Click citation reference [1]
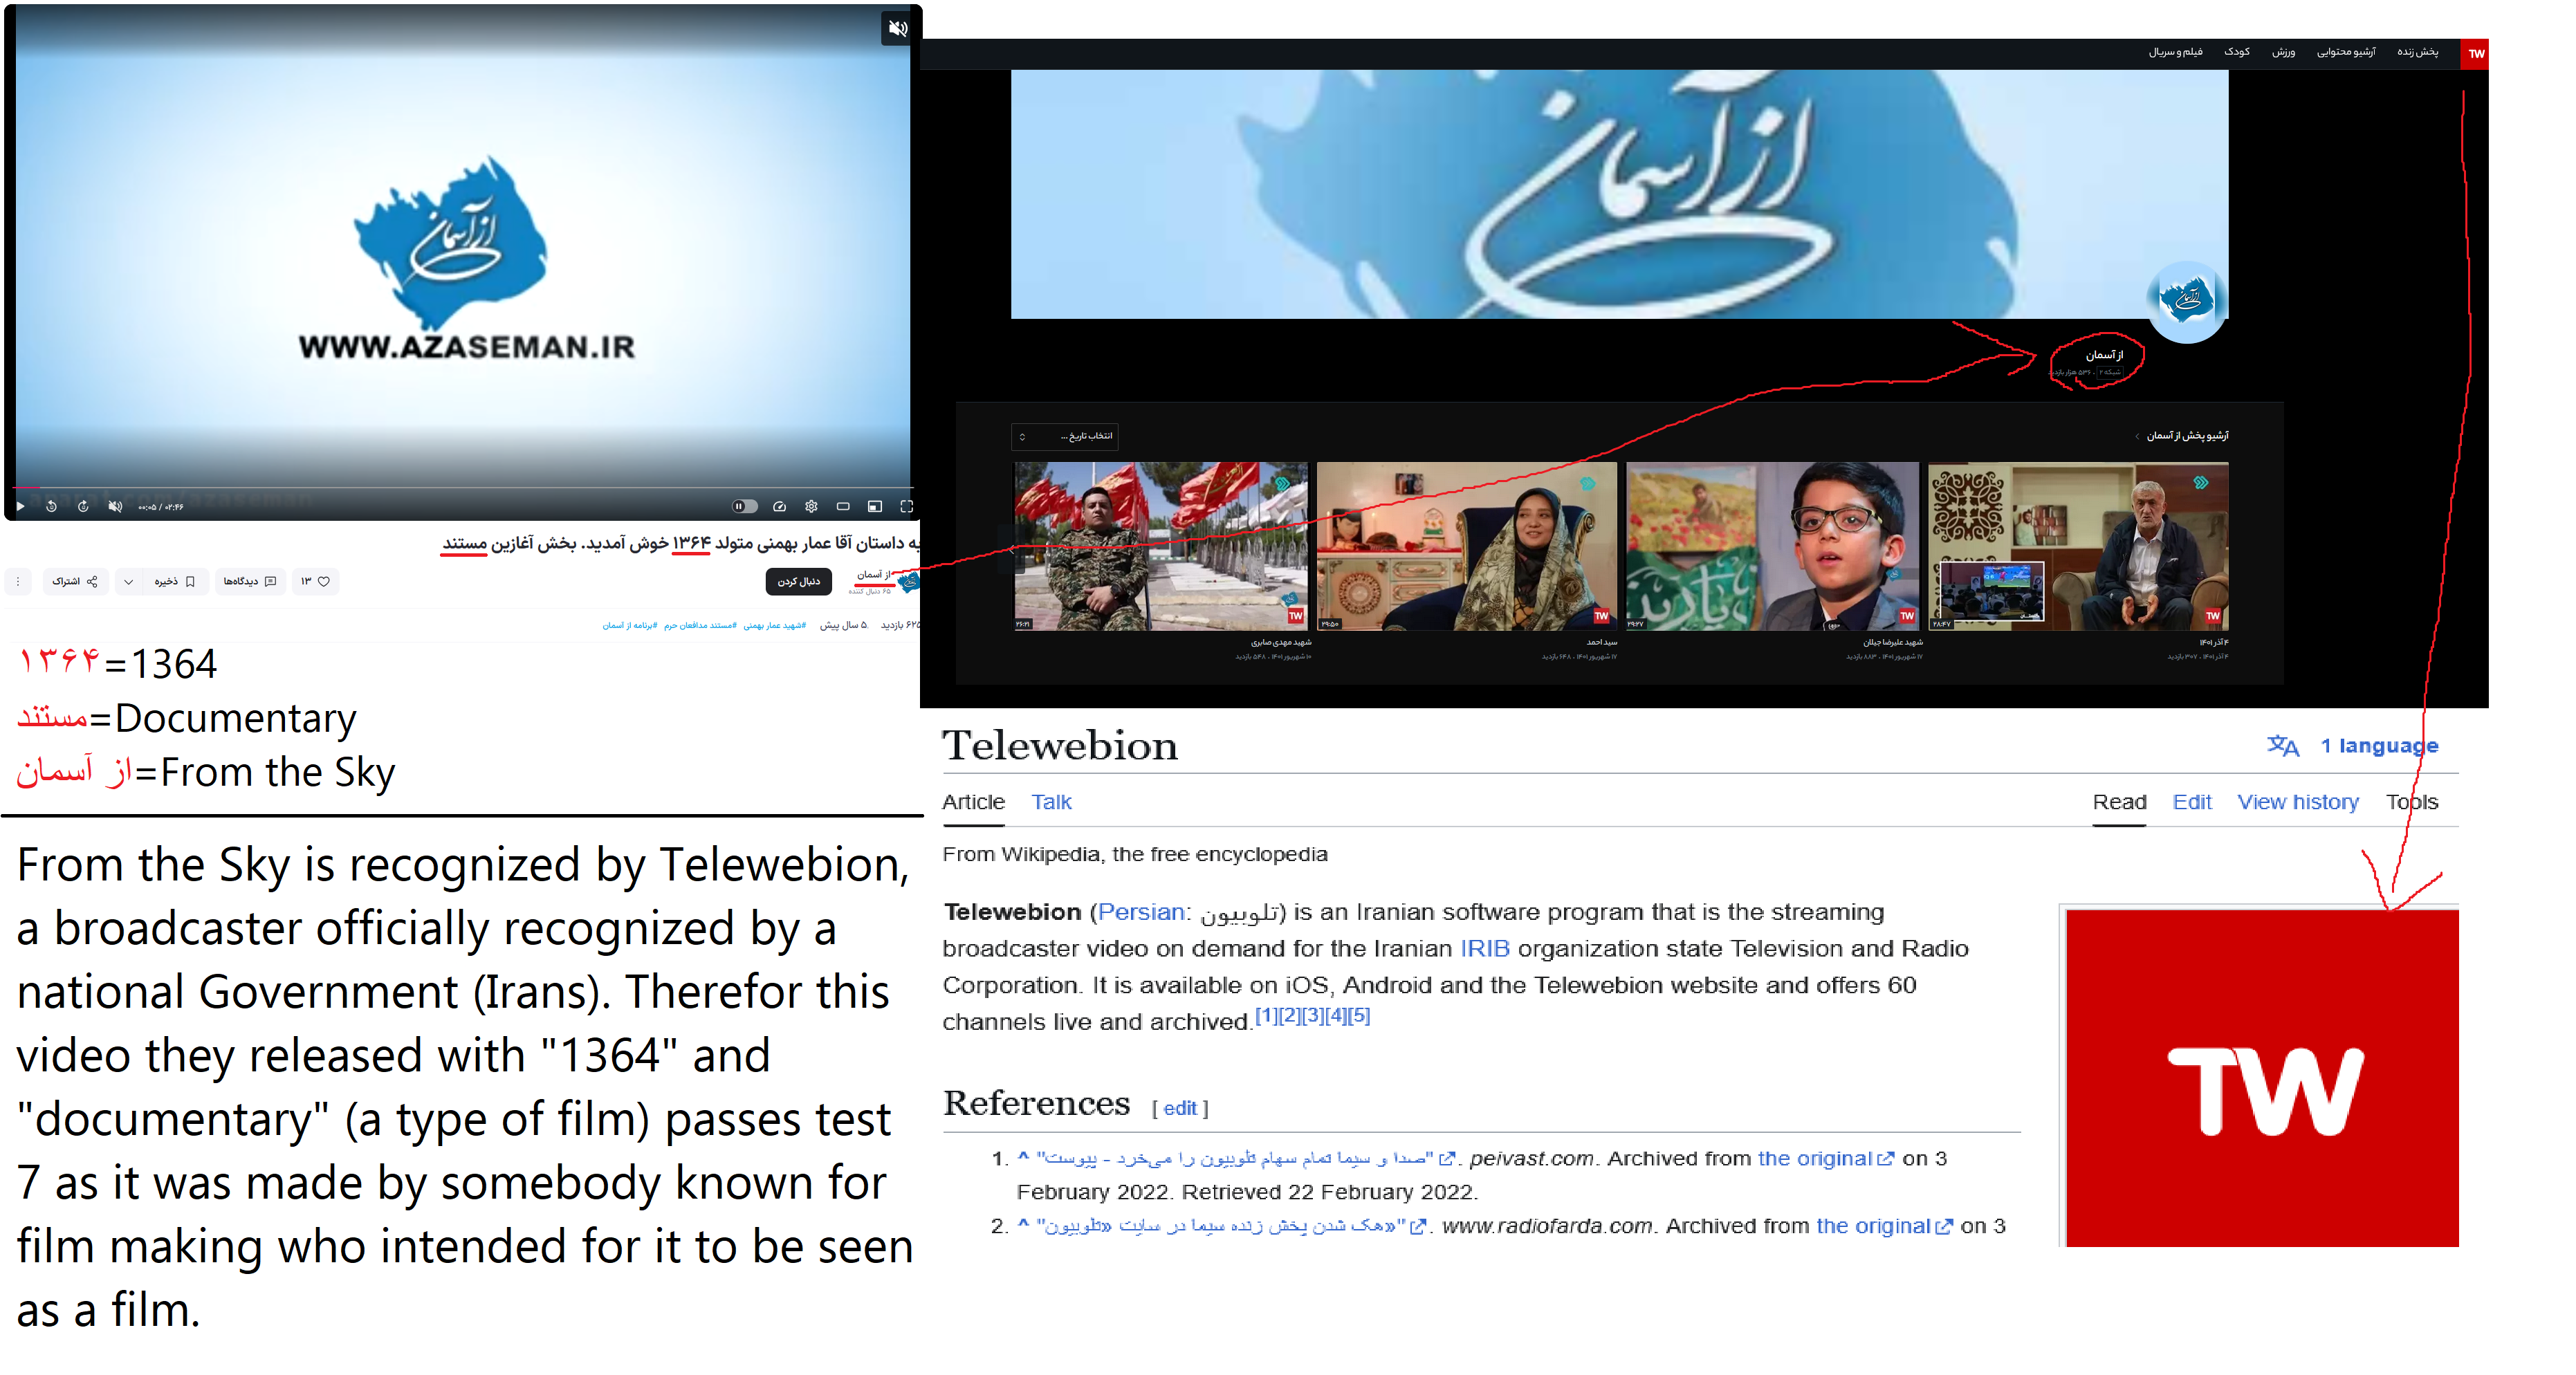The width and height of the screenshot is (2576, 1375). 1265,1015
